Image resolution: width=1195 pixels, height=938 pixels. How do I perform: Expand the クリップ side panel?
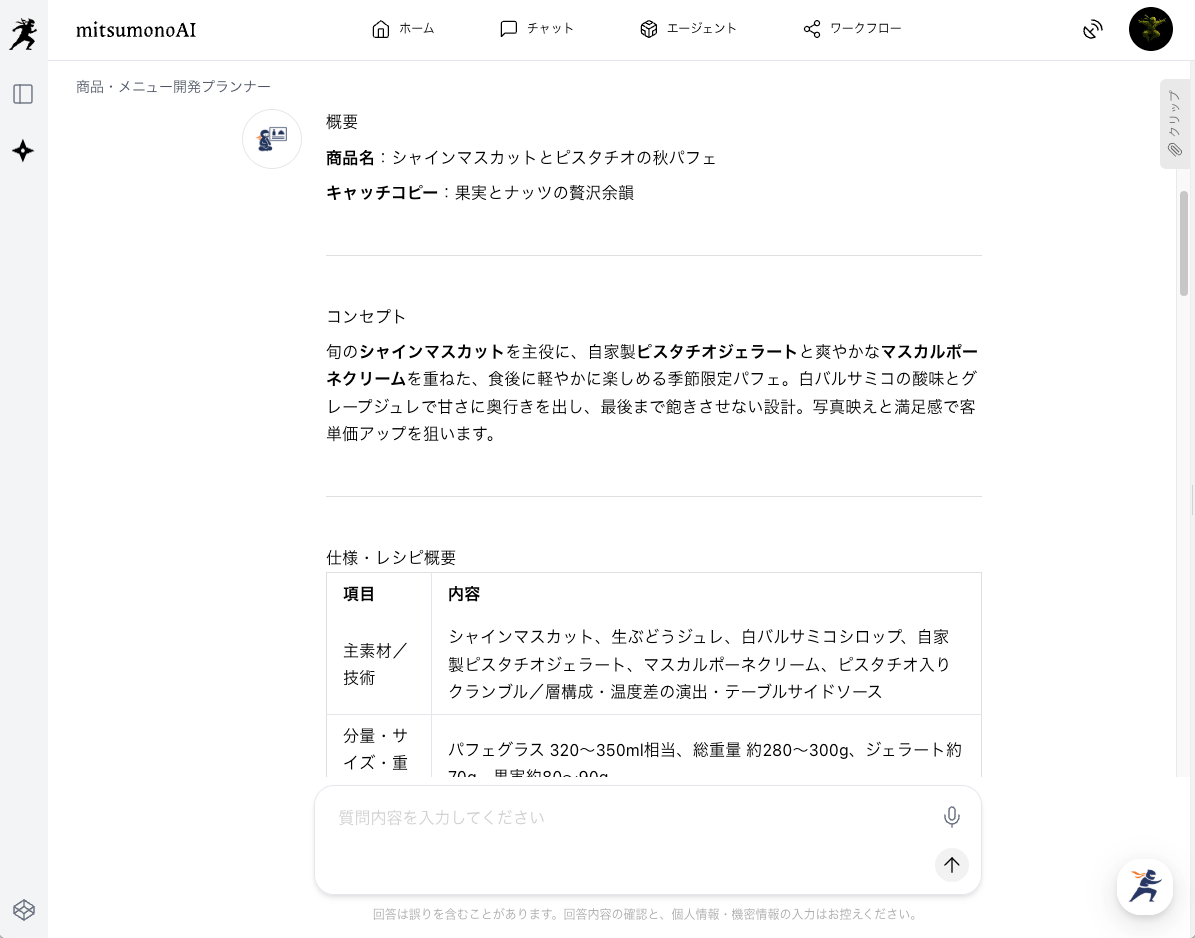tap(1174, 123)
